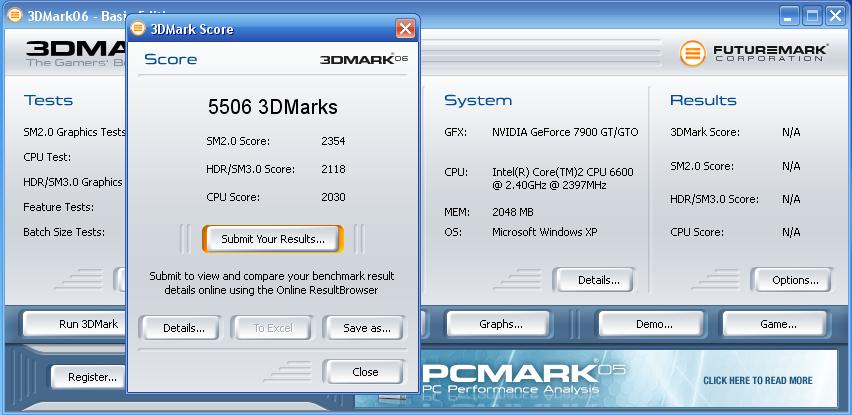This screenshot has width=852, height=415.
Task: Click the SM2.0 Score value 2354
Action: [333, 141]
